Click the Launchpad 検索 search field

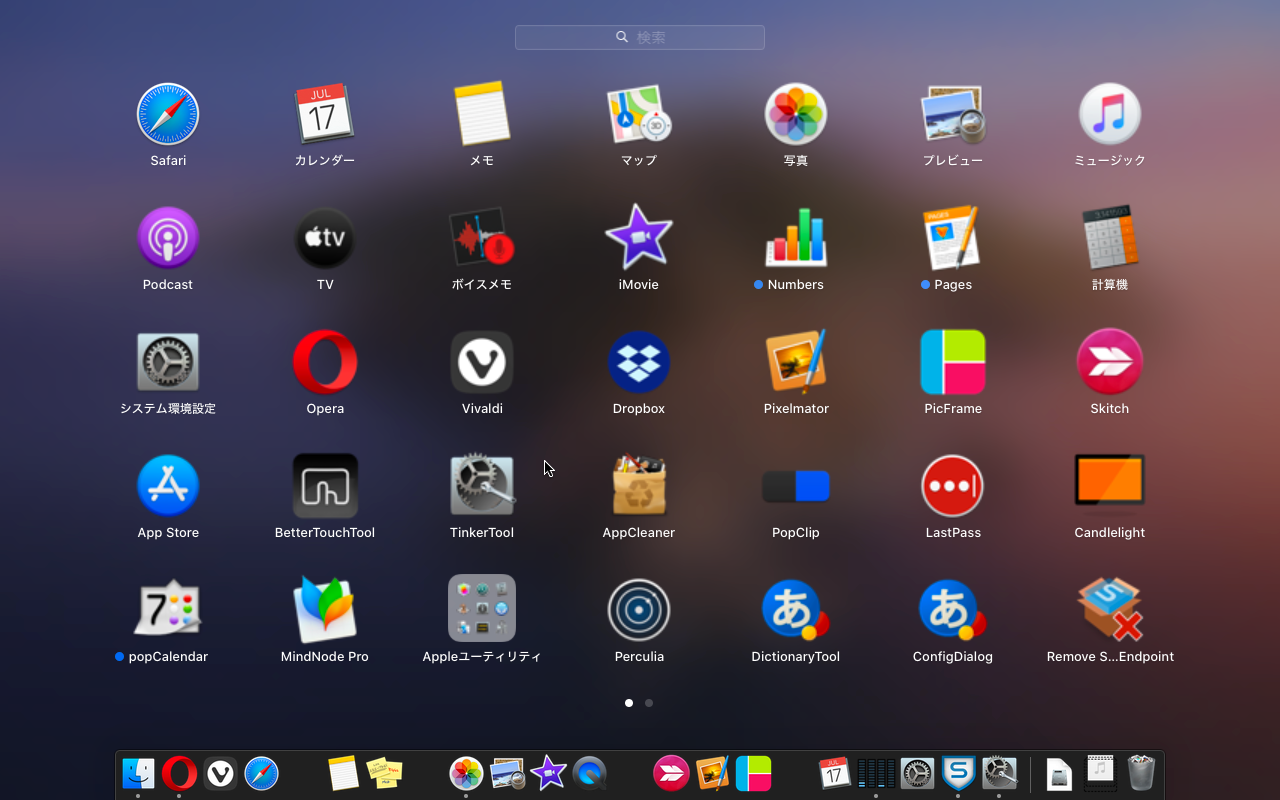[x=640, y=37]
